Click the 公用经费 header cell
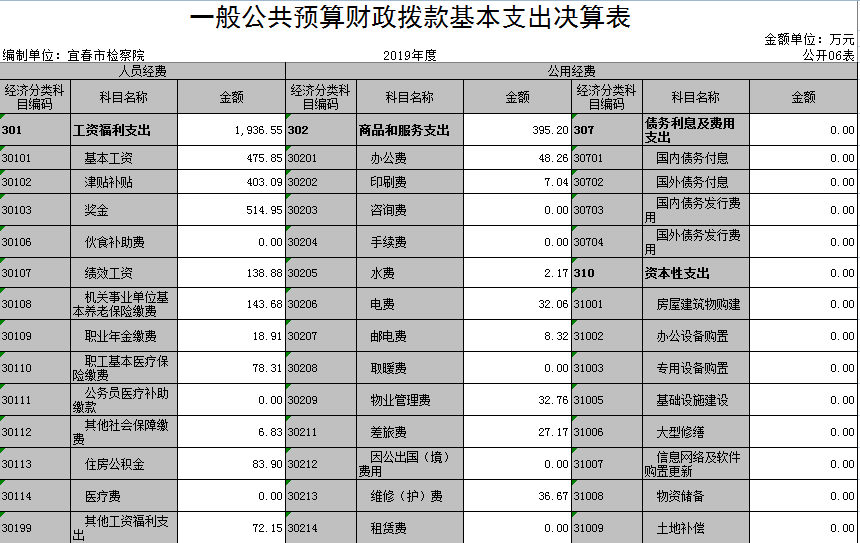Image resolution: width=860 pixels, height=543 pixels. pos(572,71)
